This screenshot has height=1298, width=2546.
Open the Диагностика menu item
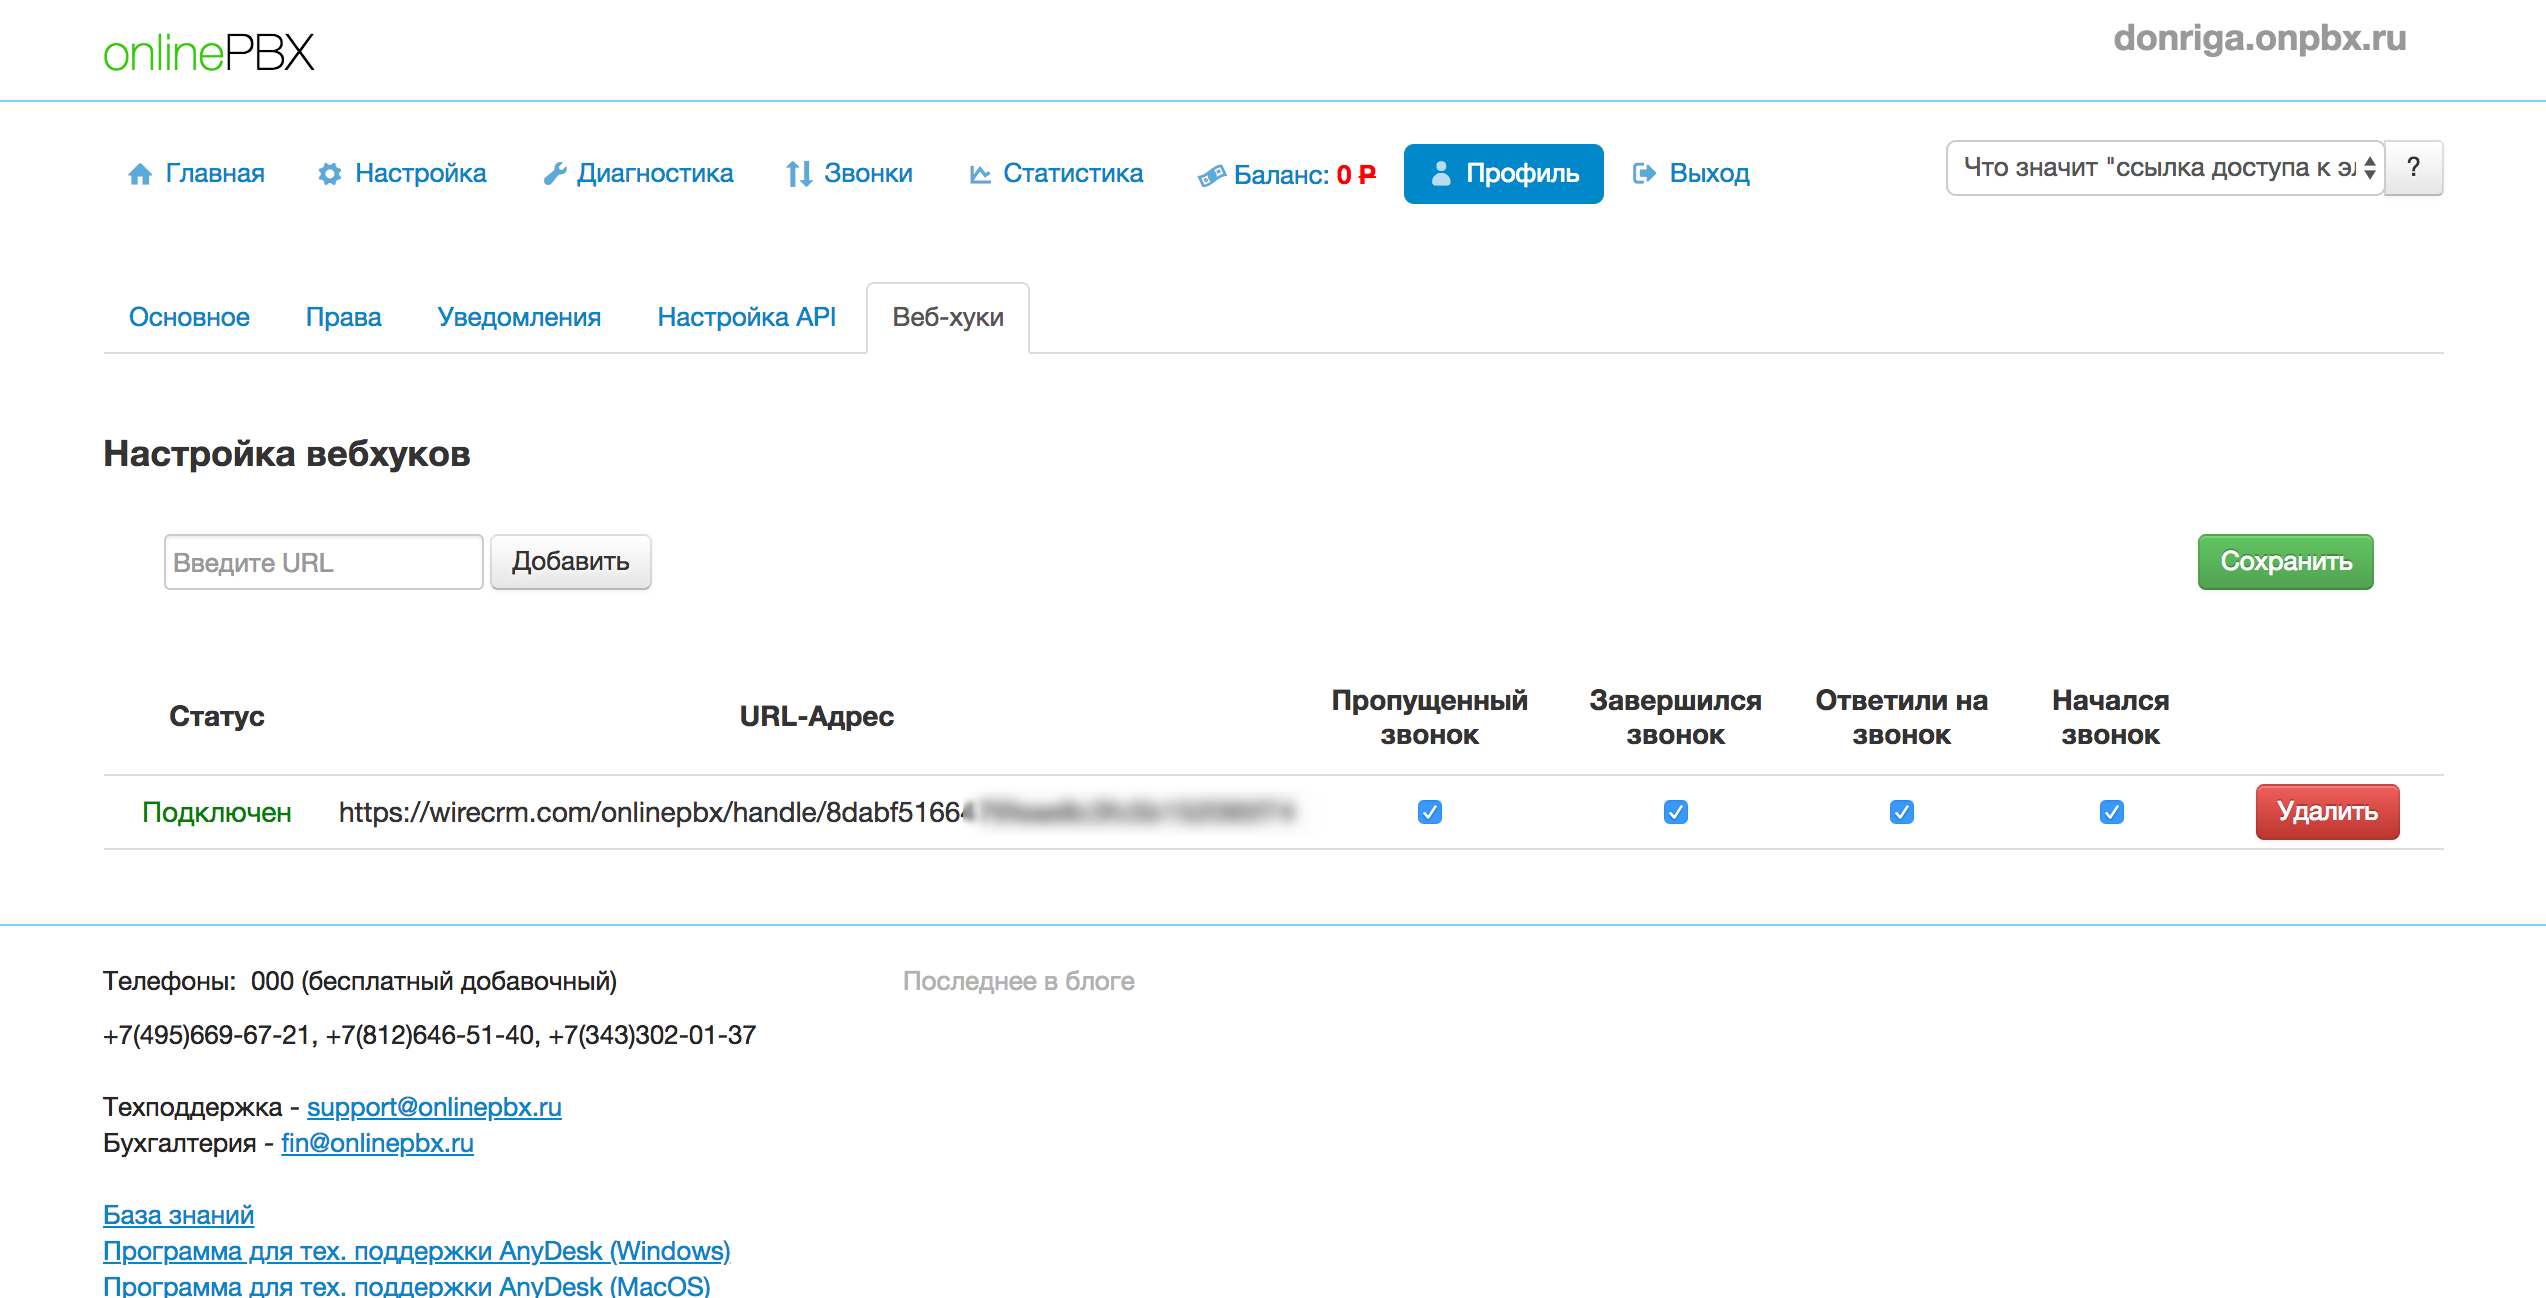click(x=638, y=174)
